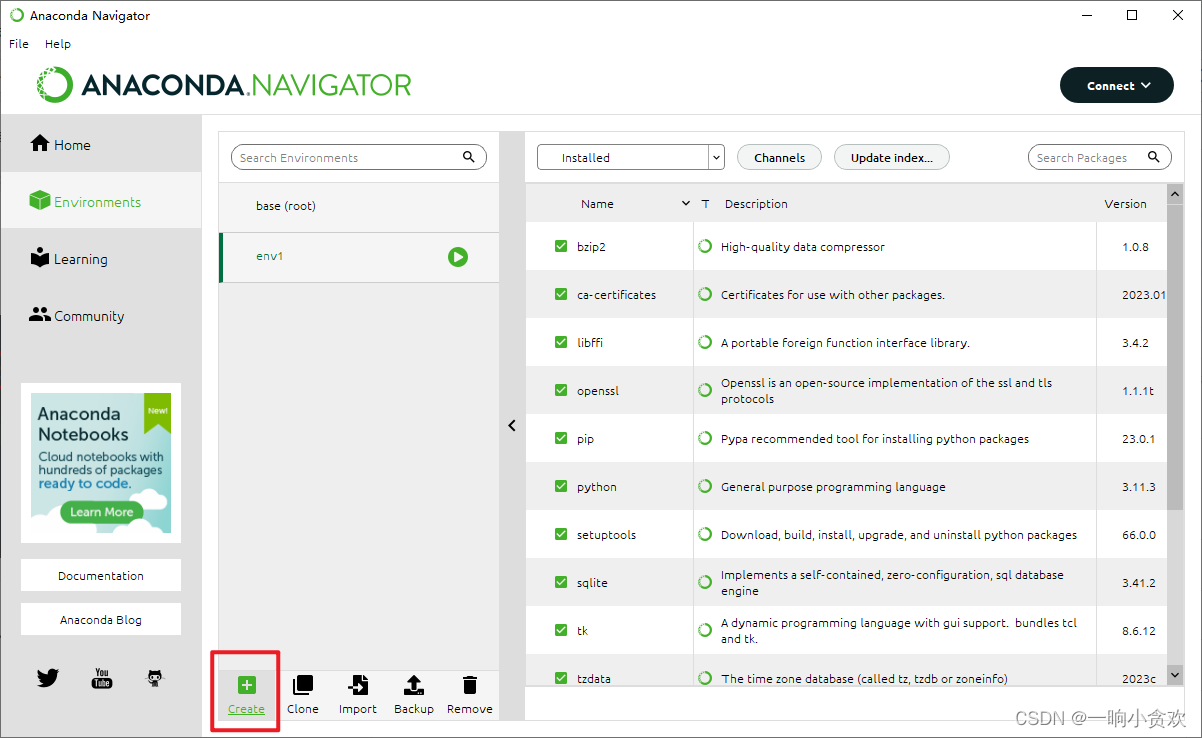Toggle the tk package checkbox
Screen dimensions: 1202x738
(x=561, y=630)
